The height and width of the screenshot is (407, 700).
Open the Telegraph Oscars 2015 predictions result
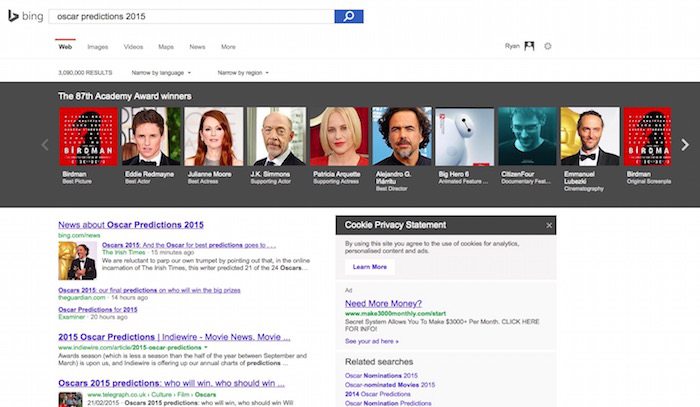click(x=171, y=383)
